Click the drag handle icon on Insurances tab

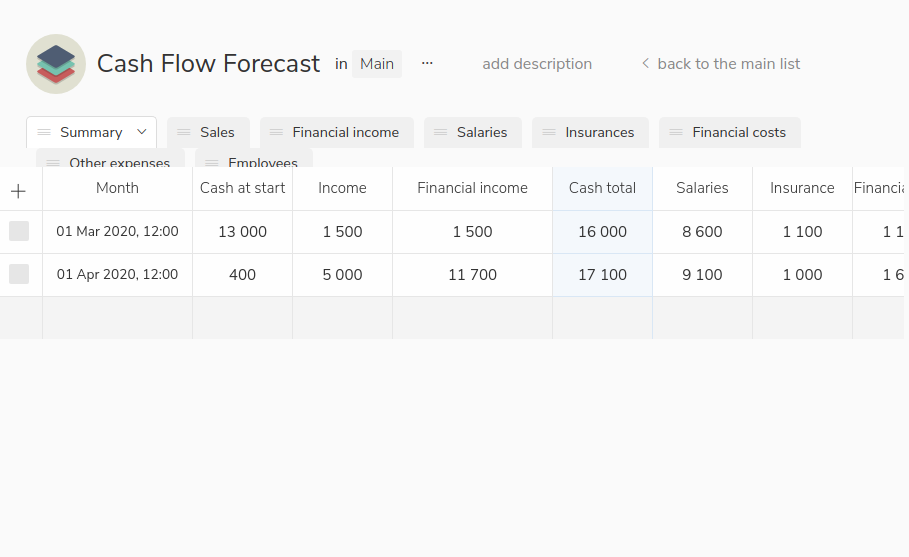(549, 132)
